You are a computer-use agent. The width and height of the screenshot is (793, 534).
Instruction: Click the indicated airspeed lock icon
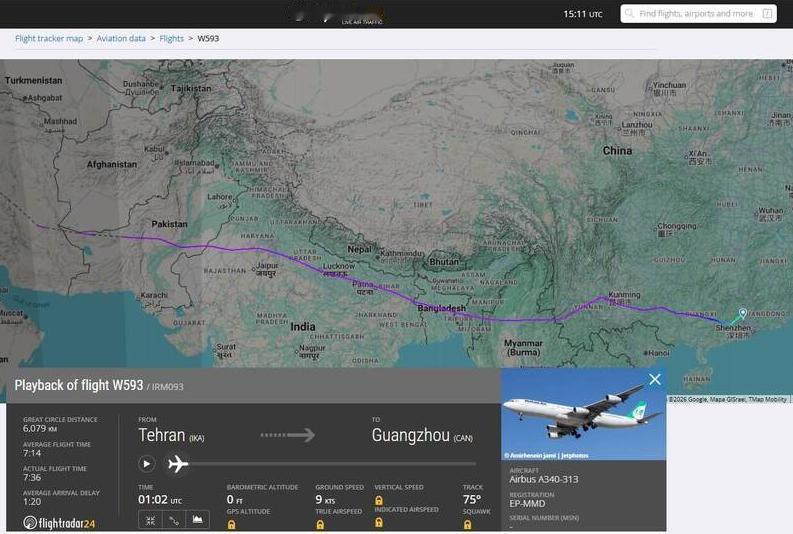(379, 522)
